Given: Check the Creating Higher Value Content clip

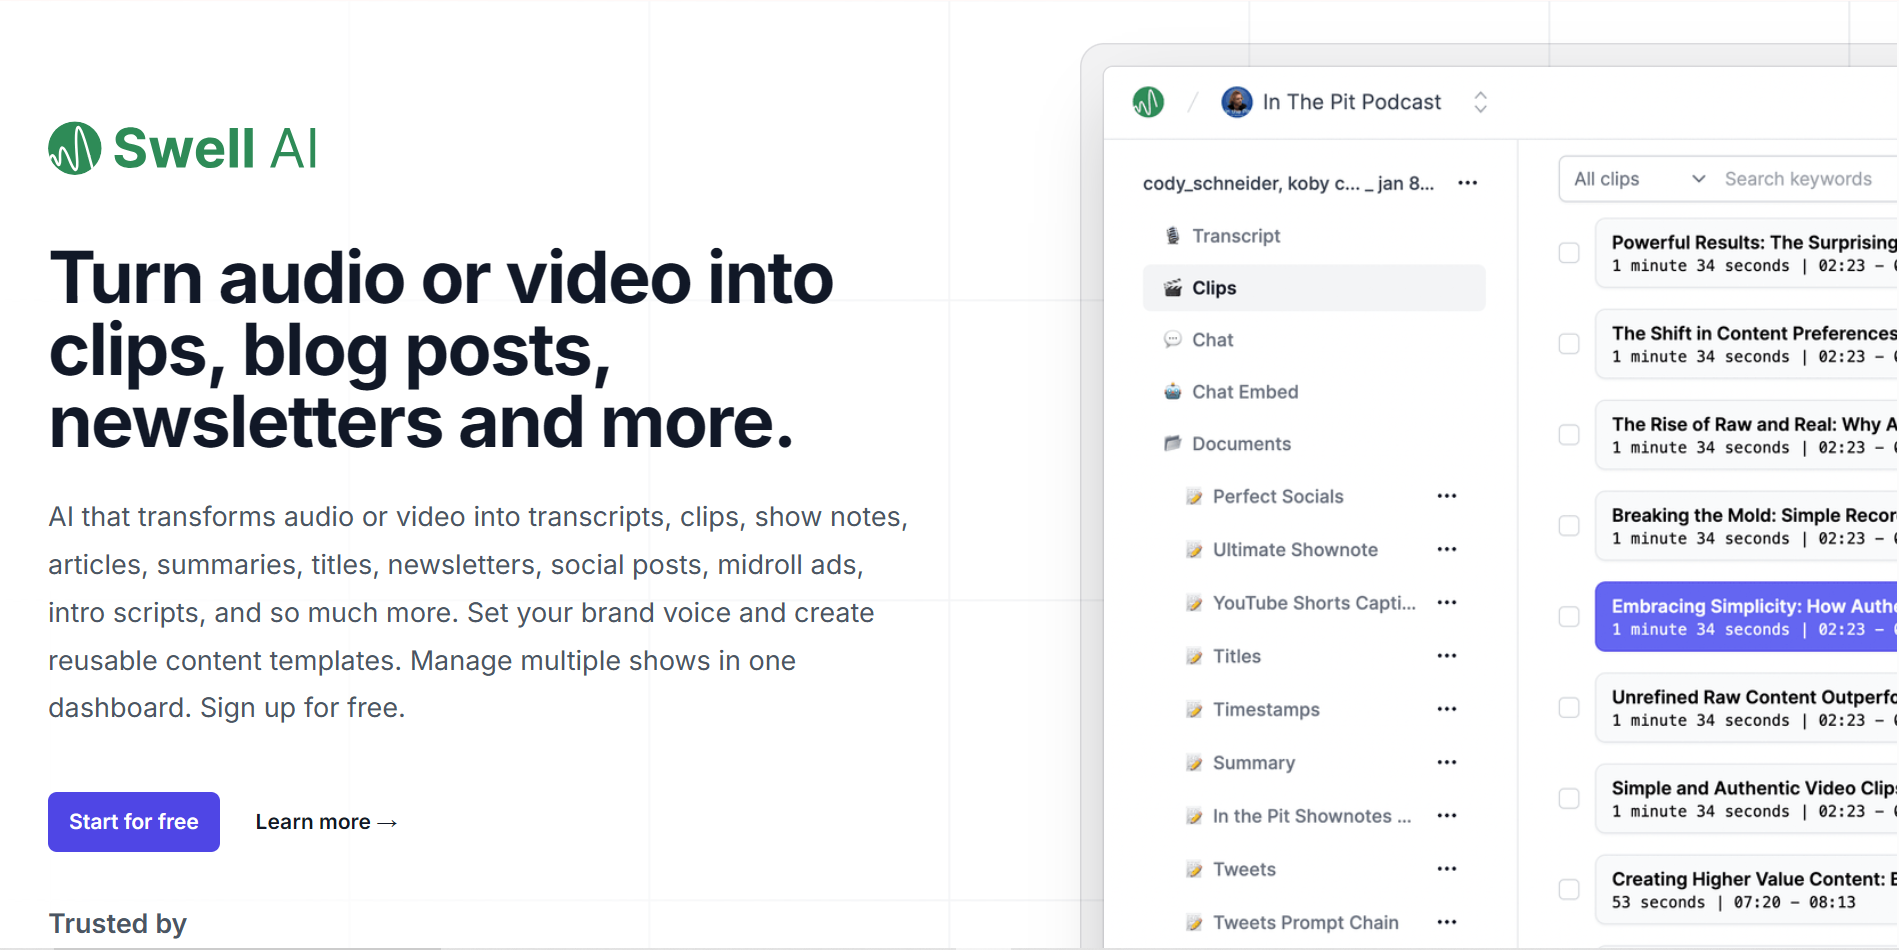Looking at the screenshot, I should pos(1569,890).
